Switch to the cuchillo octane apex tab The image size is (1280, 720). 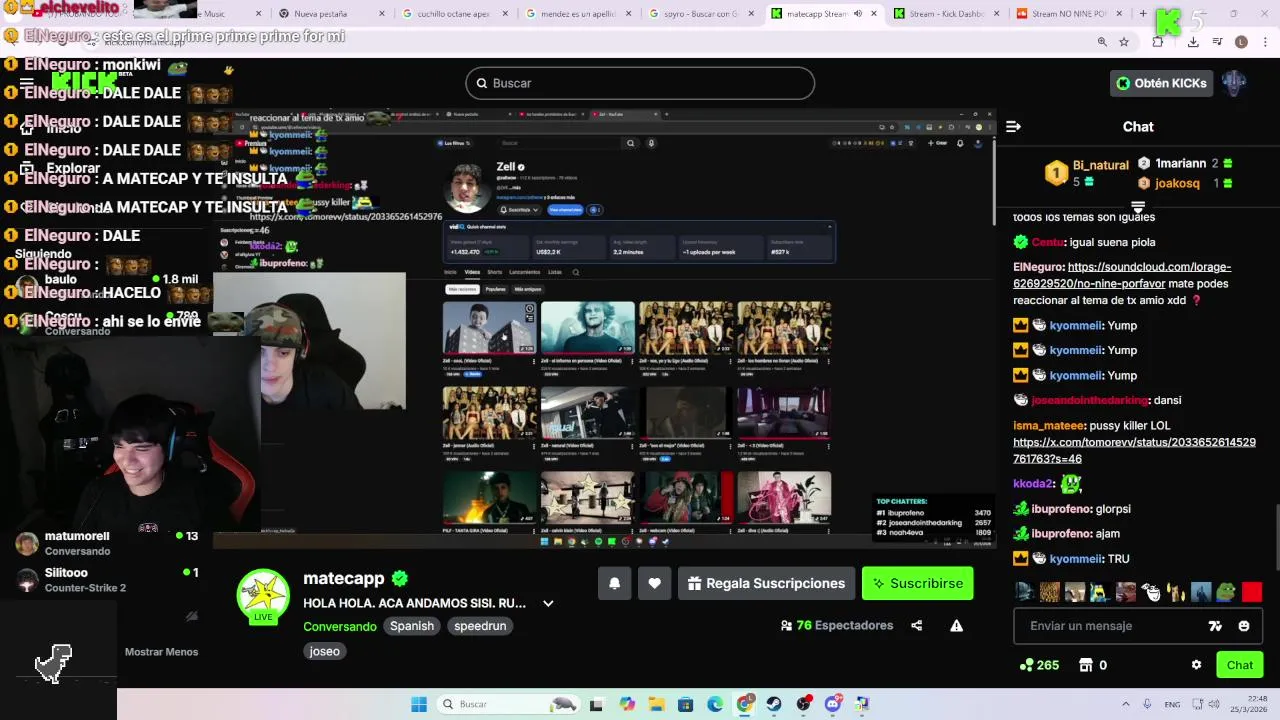coord(455,14)
